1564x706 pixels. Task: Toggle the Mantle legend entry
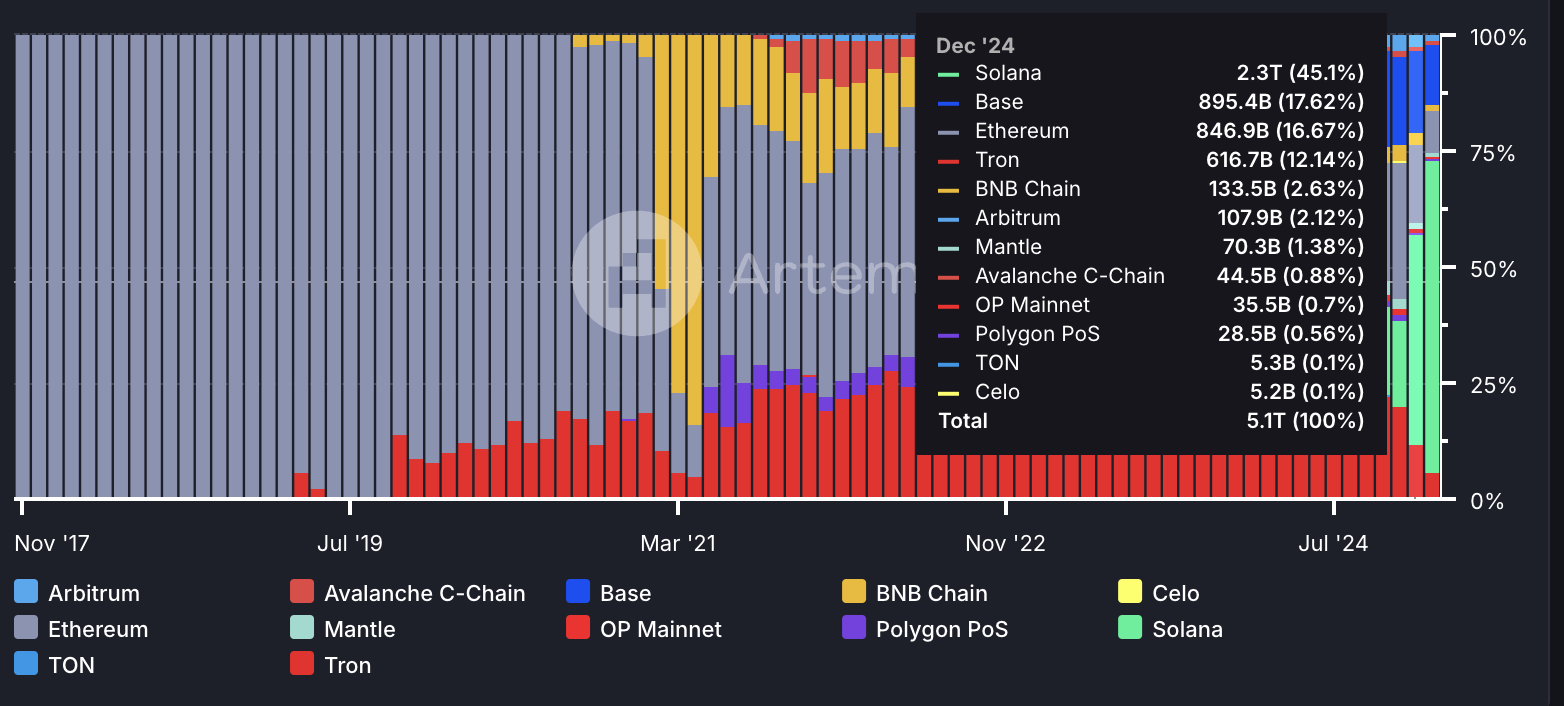point(359,629)
